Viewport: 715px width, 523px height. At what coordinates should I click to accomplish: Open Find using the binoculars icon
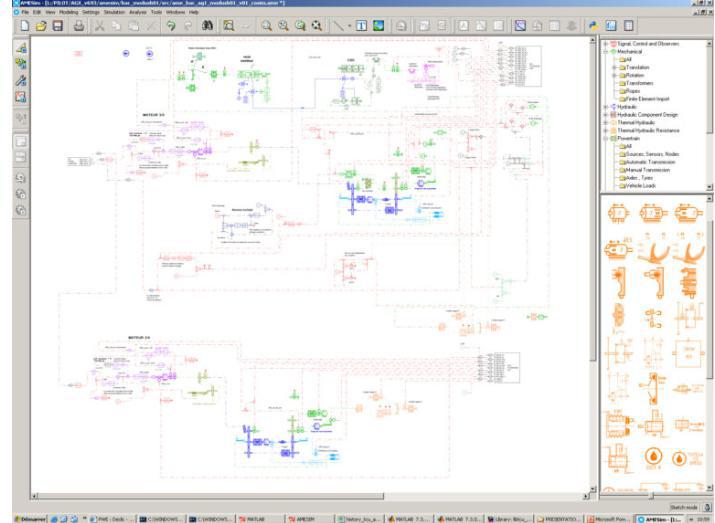click(x=207, y=26)
